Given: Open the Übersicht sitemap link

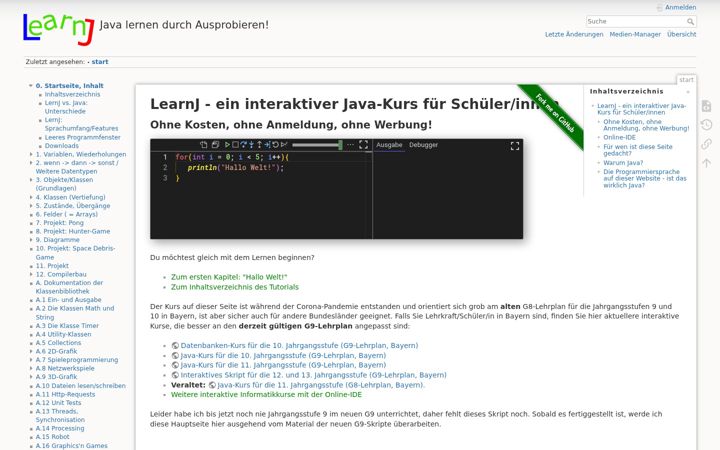Looking at the screenshot, I should [x=681, y=34].
